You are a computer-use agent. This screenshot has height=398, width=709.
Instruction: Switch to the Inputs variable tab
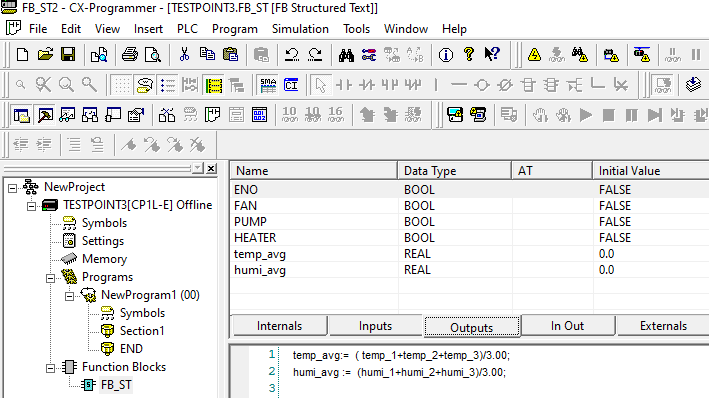[x=375, y=326]
